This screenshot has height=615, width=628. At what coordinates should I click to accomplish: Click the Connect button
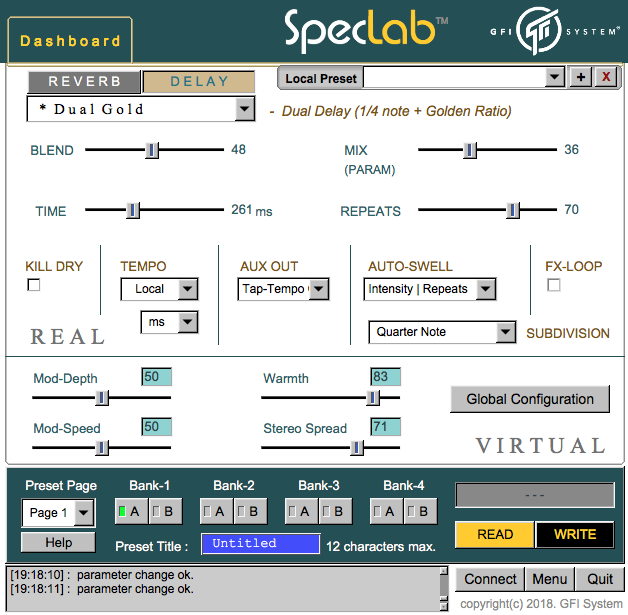click(x=490, y=579)
